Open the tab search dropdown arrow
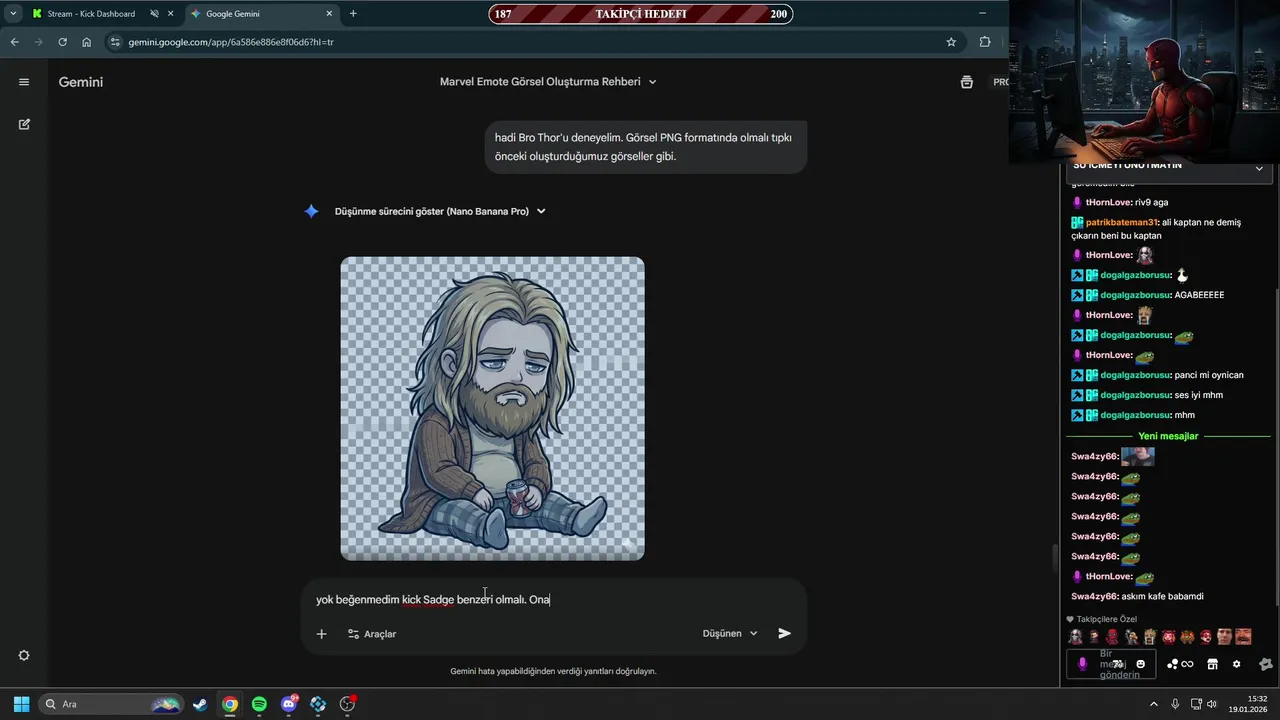 click(x=12, y=14)
